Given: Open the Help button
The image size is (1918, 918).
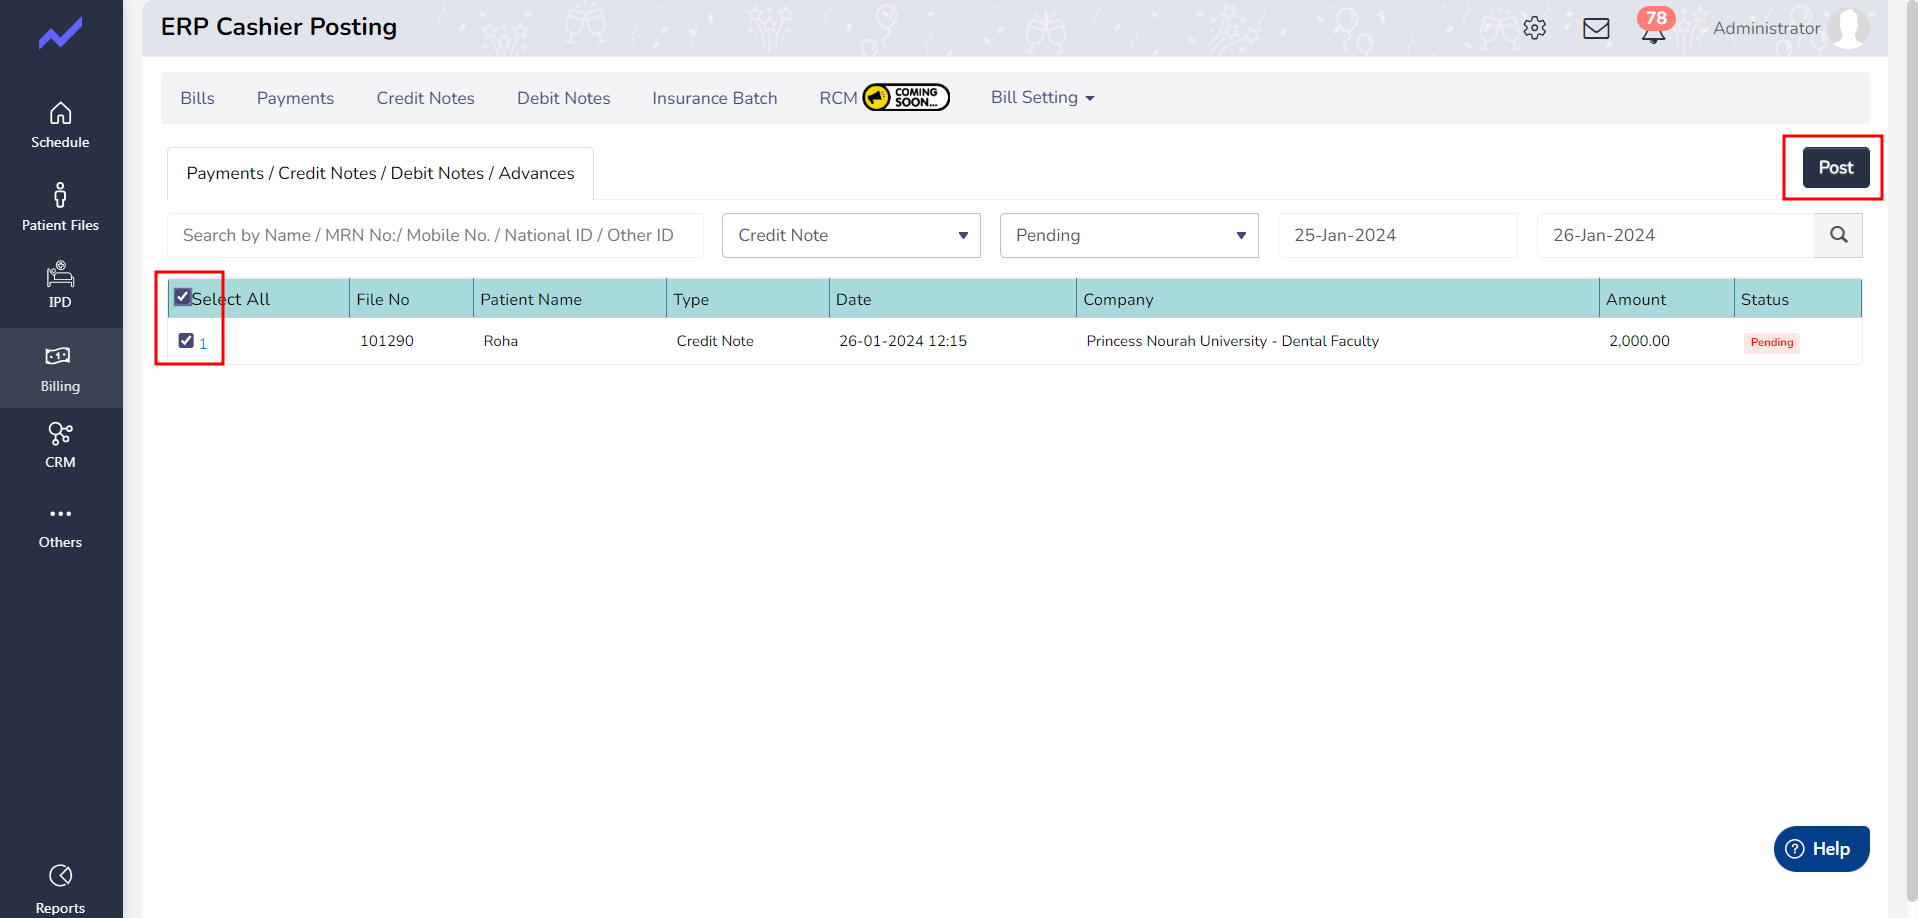Looking at the screenshot, I should (1821, 848).
